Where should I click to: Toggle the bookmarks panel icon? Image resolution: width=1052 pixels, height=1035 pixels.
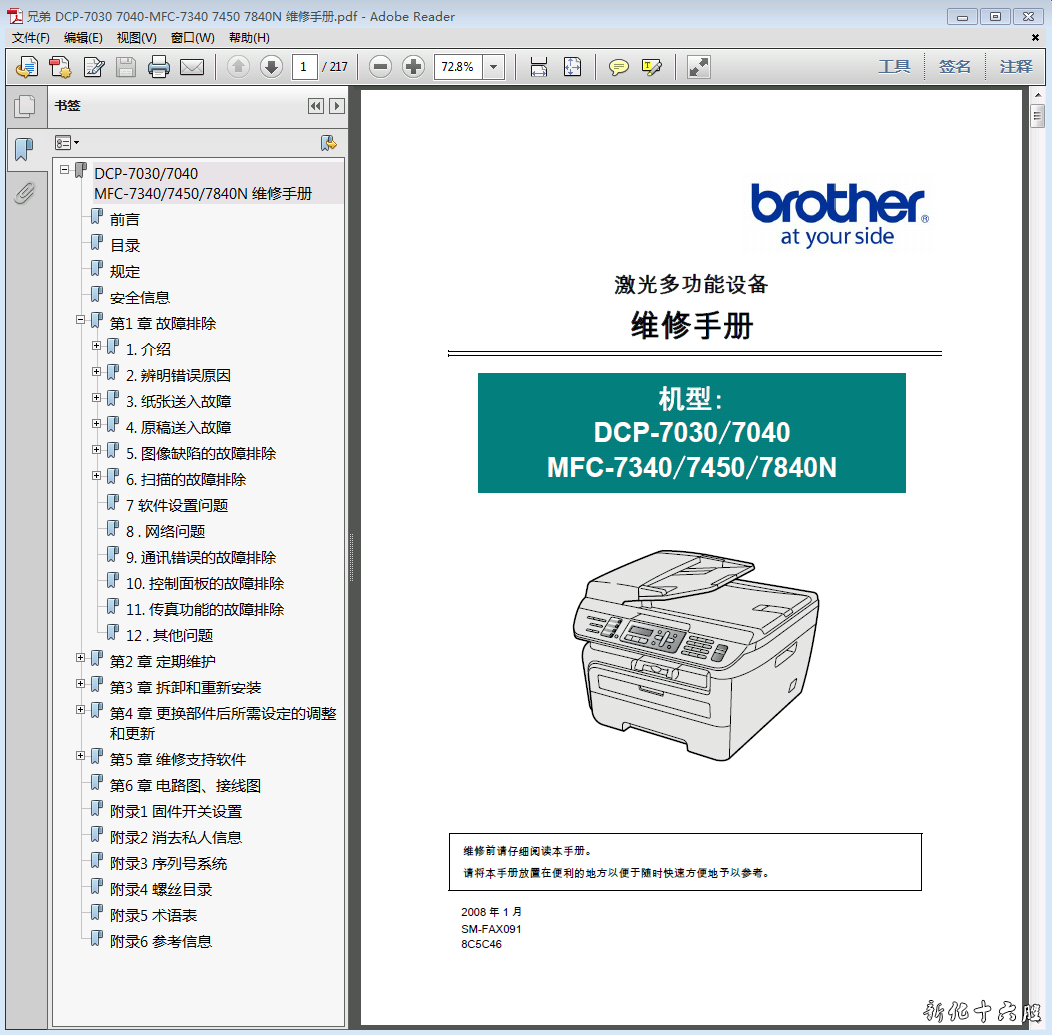(x=24, y=150)
